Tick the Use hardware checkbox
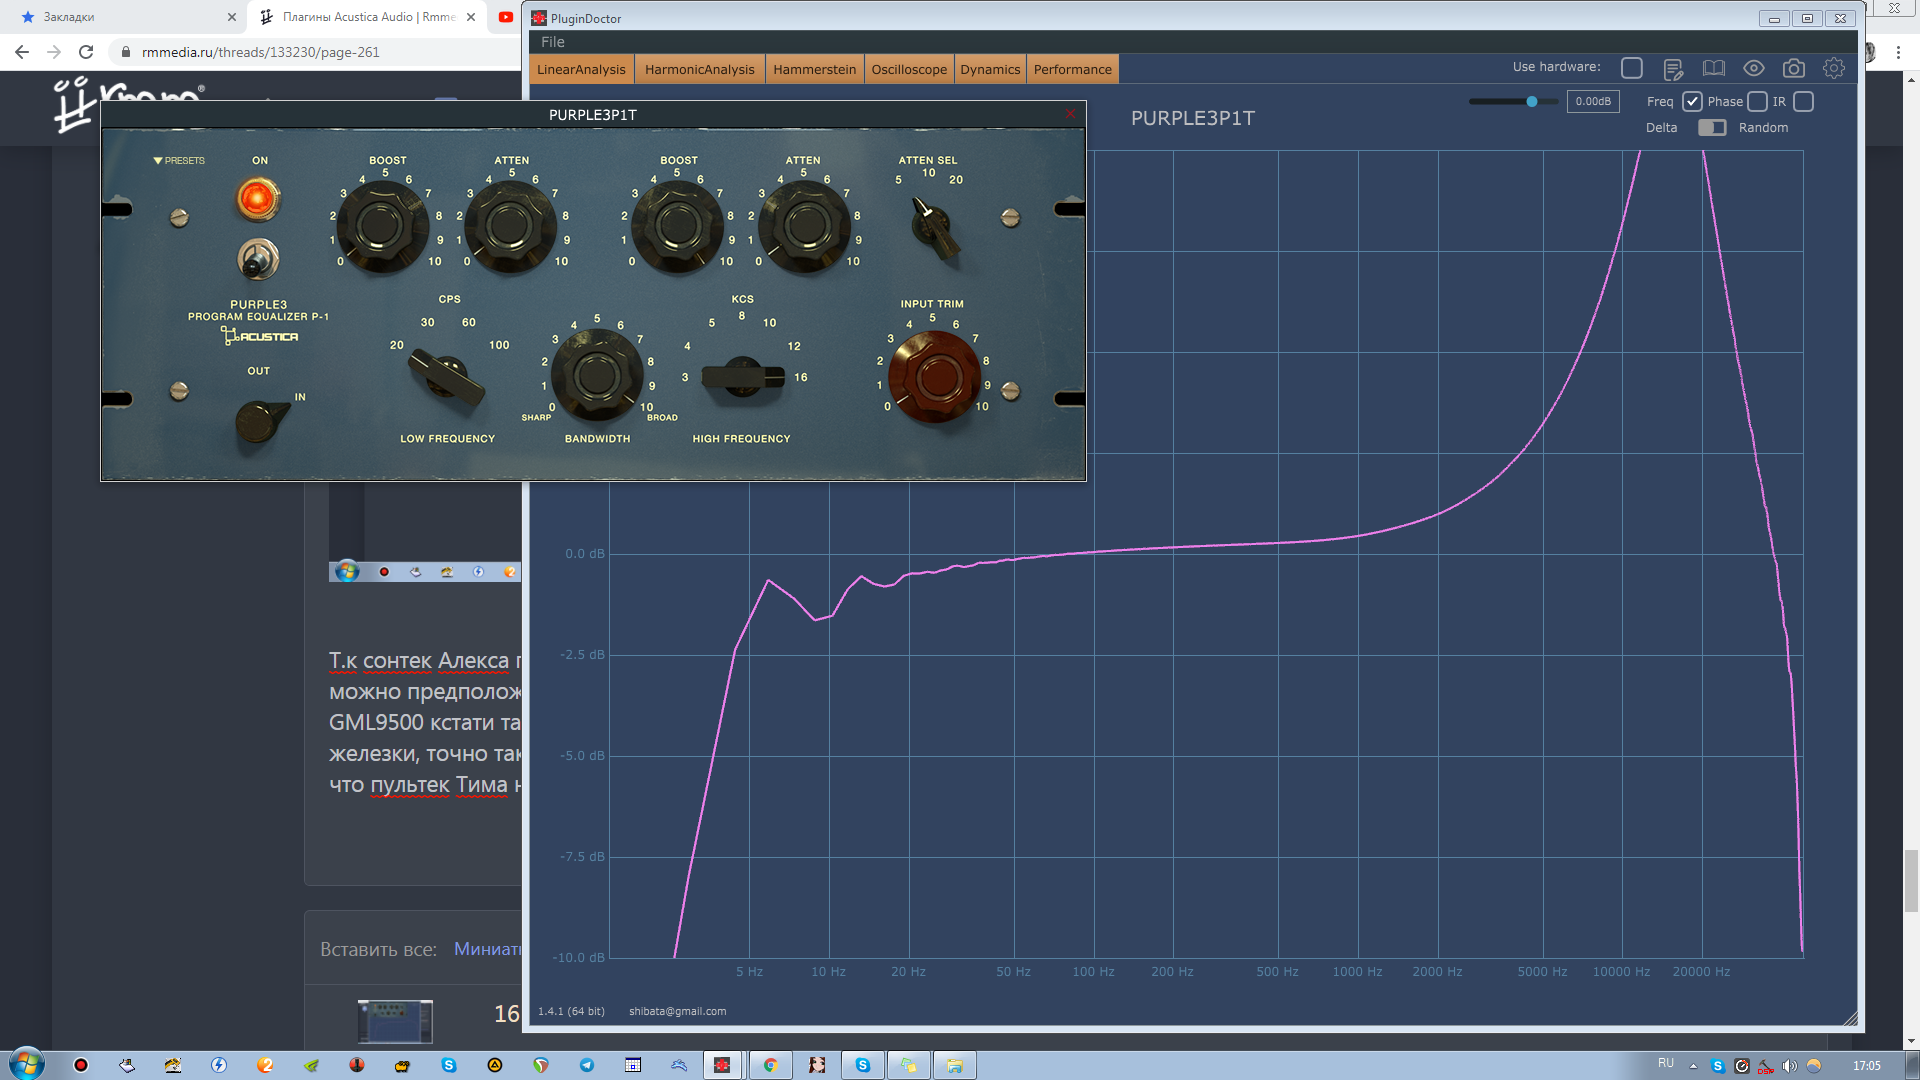1920x1080 pixels. (x=1632, y=68)
